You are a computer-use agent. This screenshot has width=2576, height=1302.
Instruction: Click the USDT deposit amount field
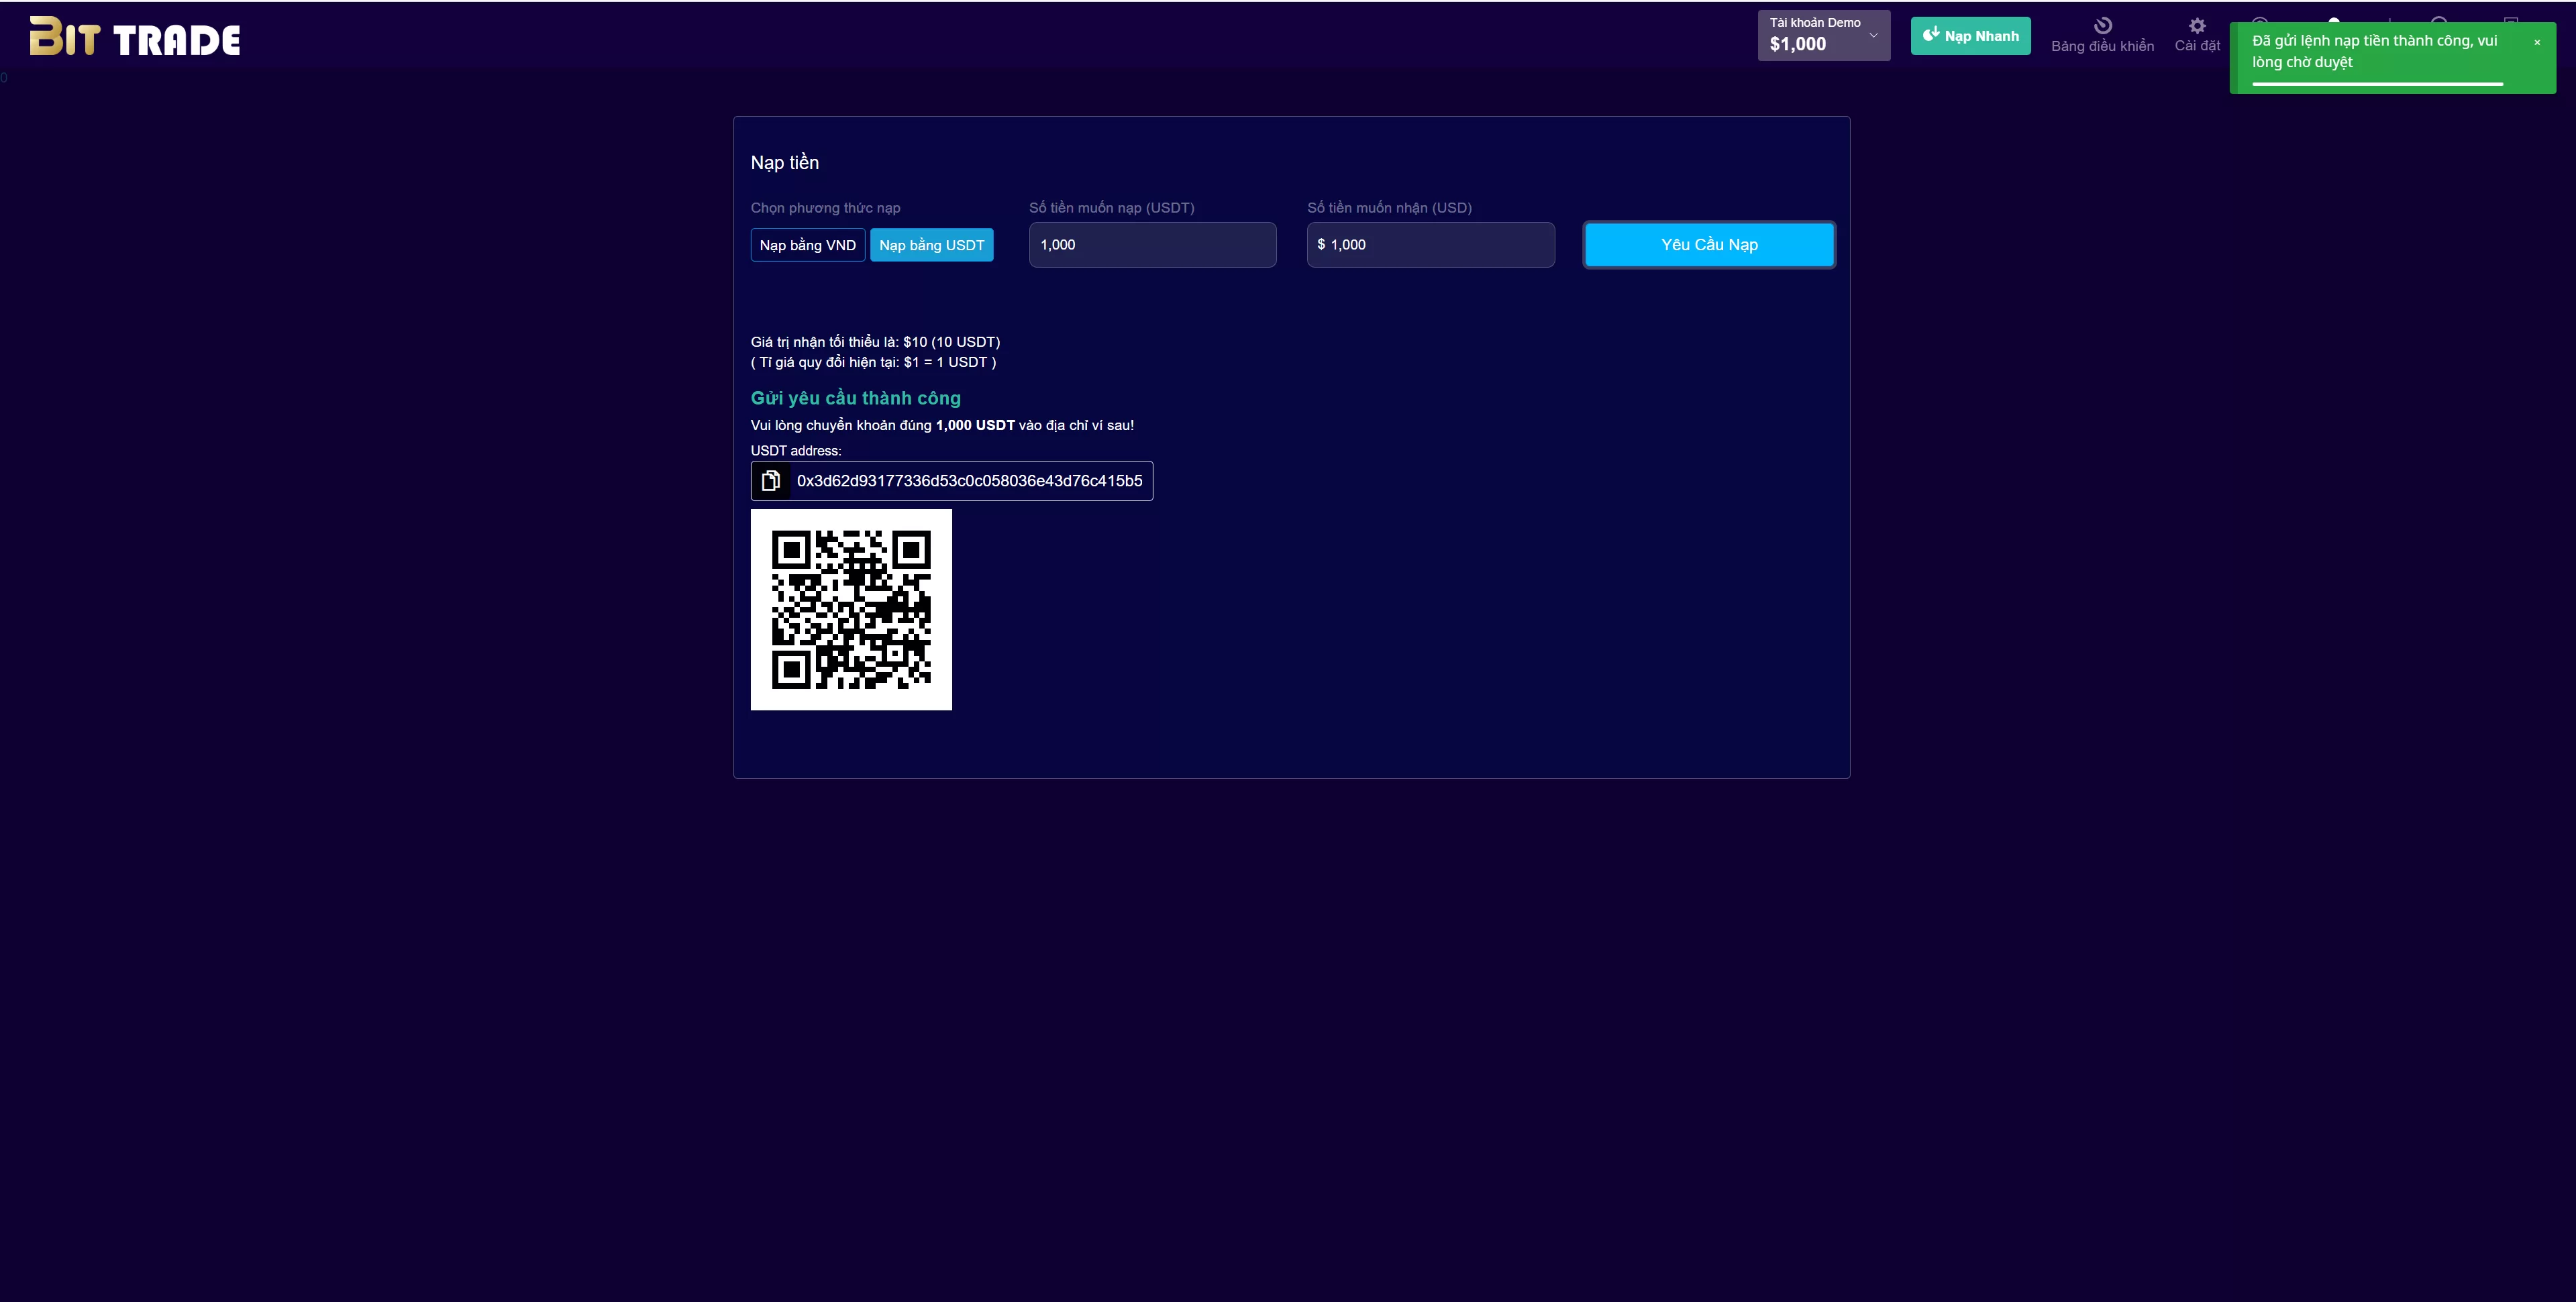click(x=1152, y=245)
